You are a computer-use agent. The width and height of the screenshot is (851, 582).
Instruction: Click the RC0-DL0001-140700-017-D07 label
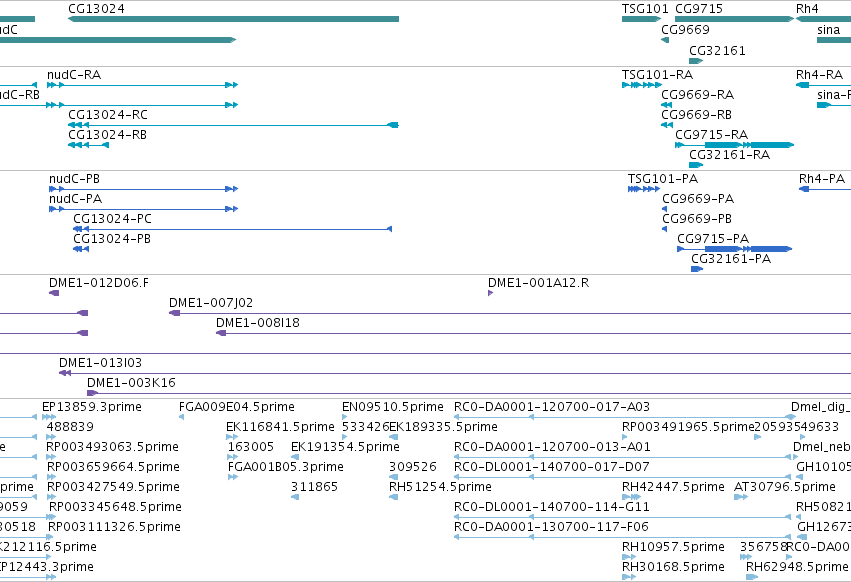click(x=551, y=467)
